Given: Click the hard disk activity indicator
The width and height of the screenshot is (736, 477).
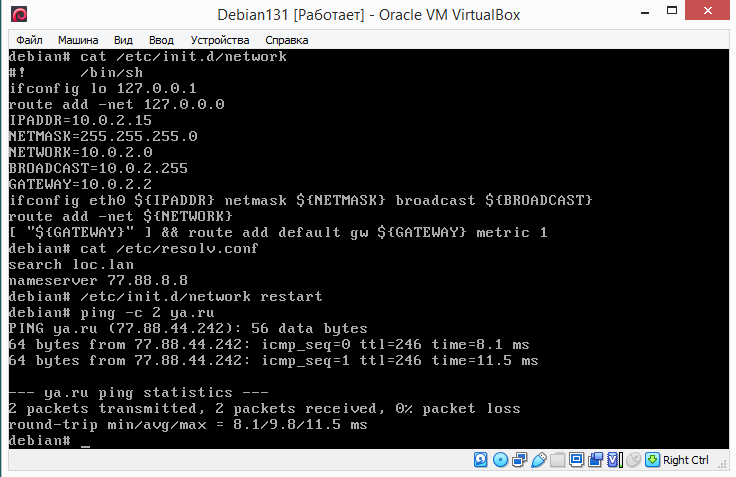Looking at the screenshot, I should tap(481, 460).
